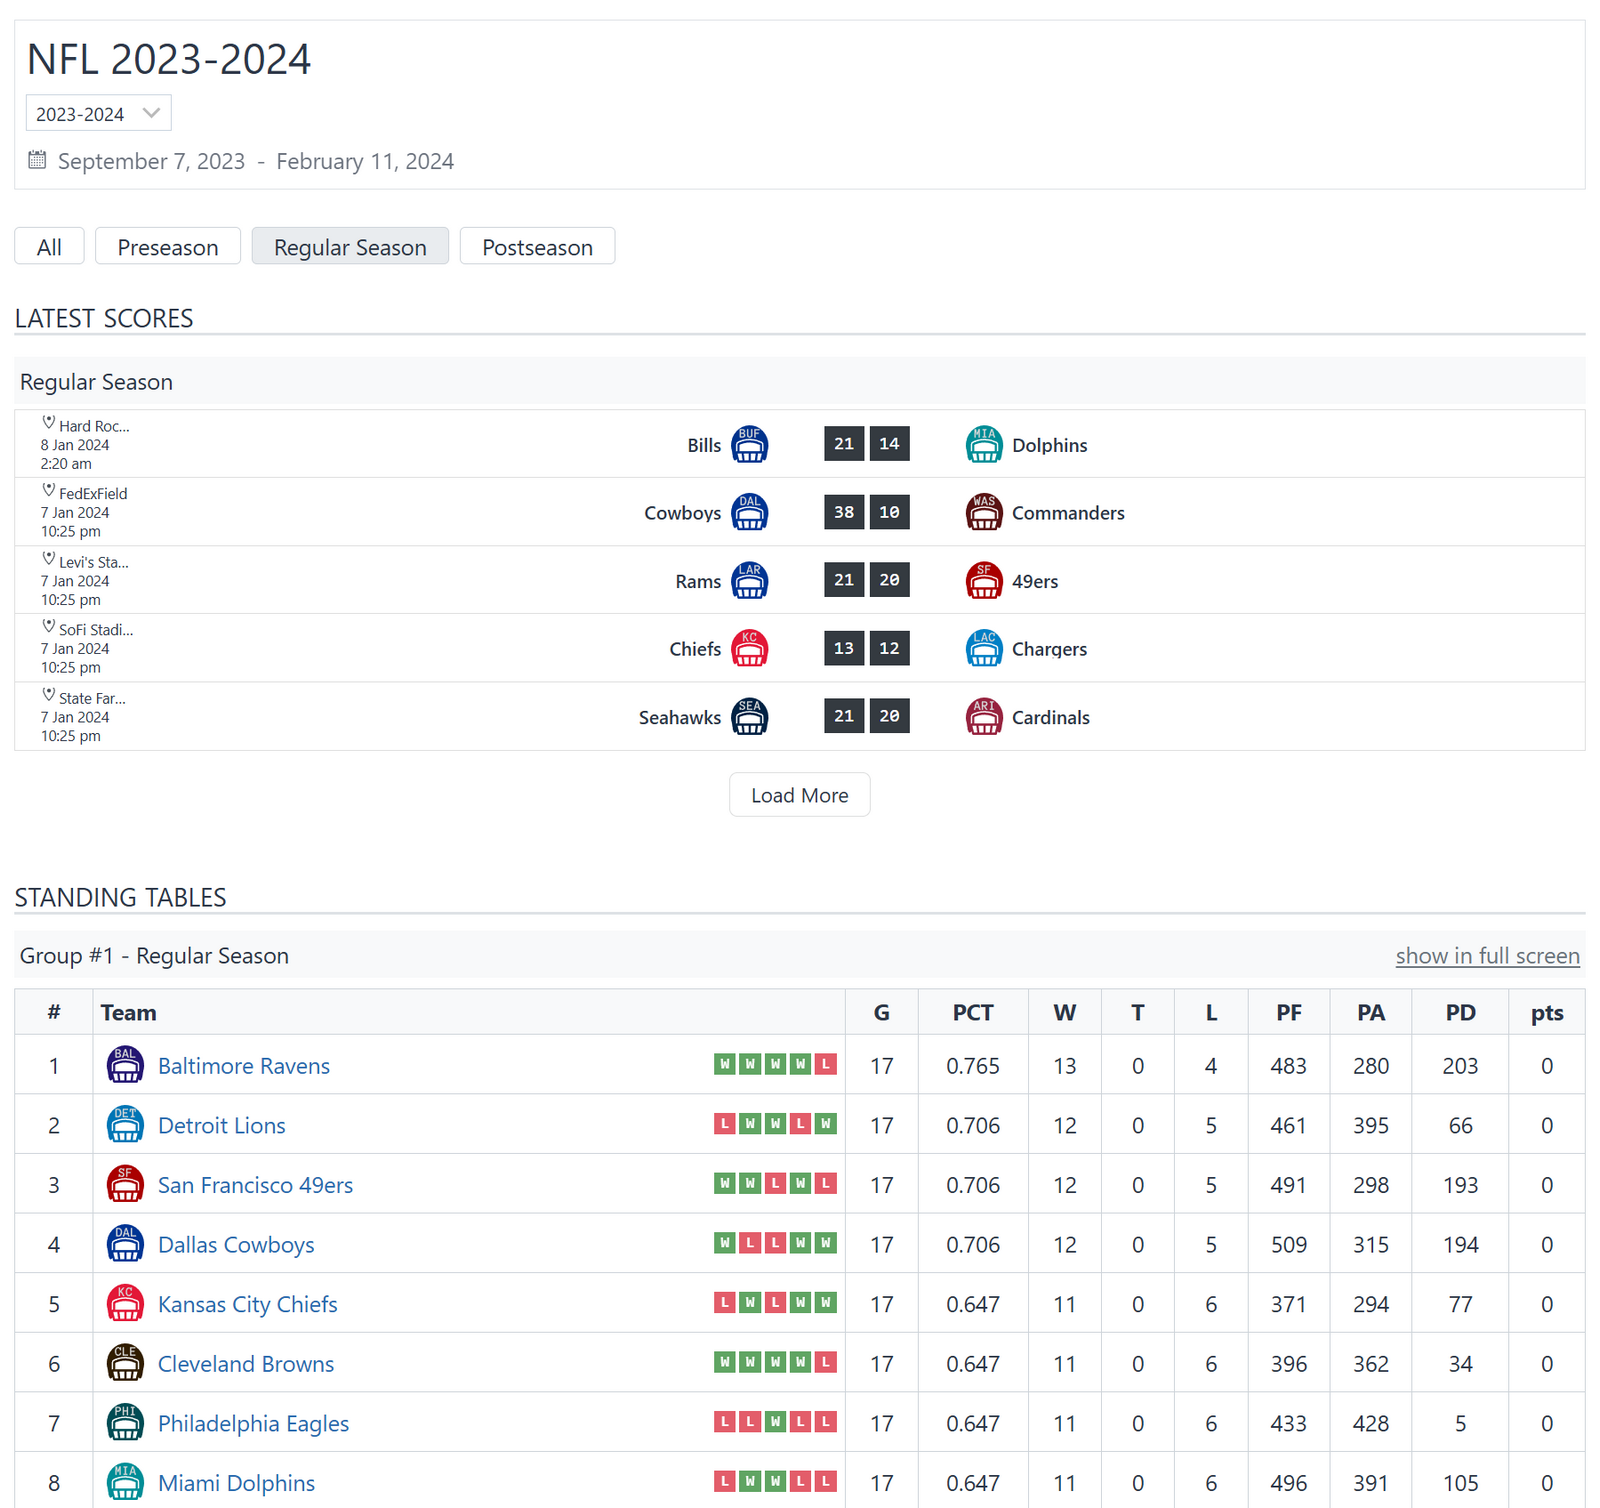Click the Cleveland Browns logo in standings

pos(125,1363)
